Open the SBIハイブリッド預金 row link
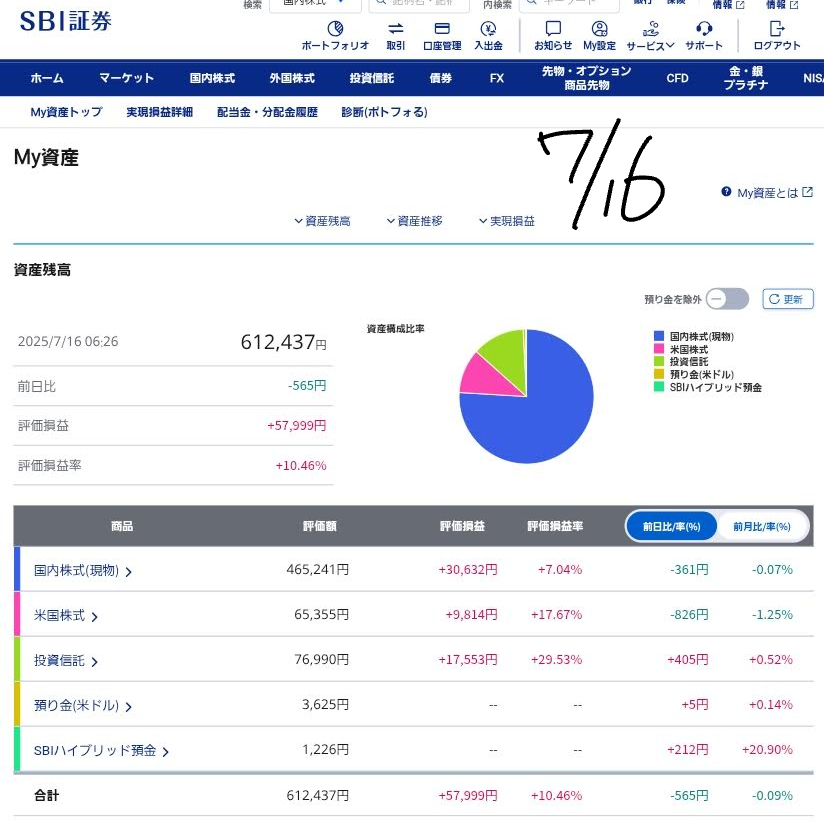This screenshot has height=827, width=824. point(95,751)
